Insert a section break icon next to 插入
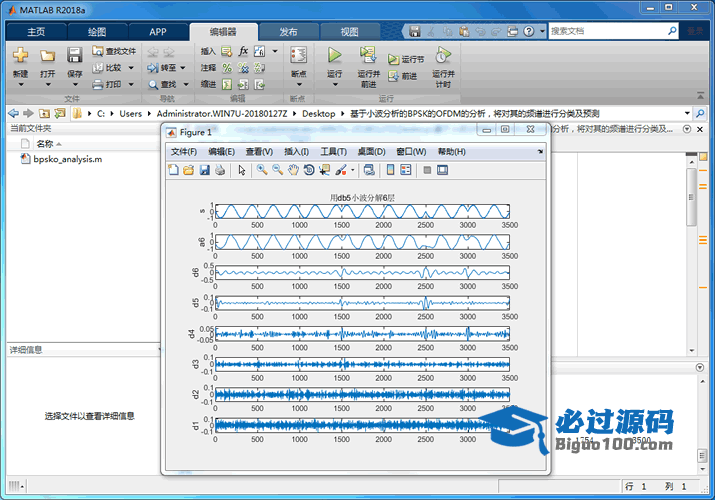 pyautogui.click(x=227, y=52)
